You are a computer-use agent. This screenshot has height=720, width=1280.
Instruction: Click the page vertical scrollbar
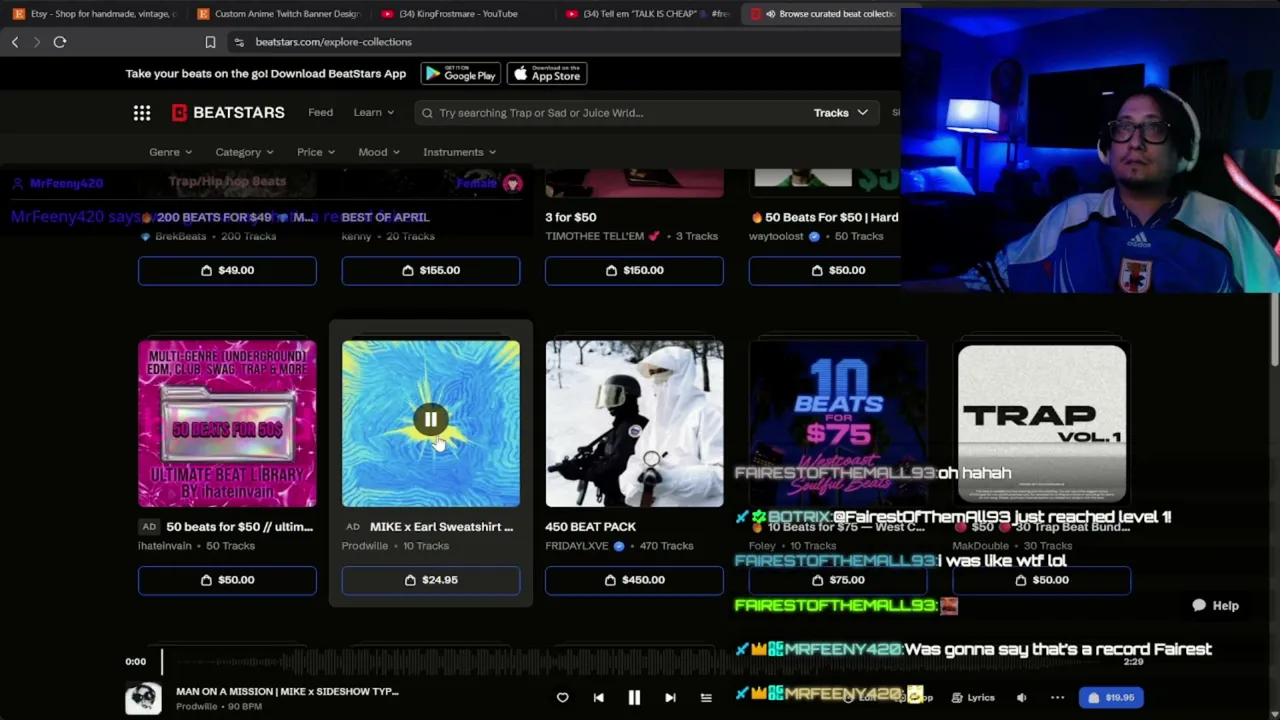1274,330
